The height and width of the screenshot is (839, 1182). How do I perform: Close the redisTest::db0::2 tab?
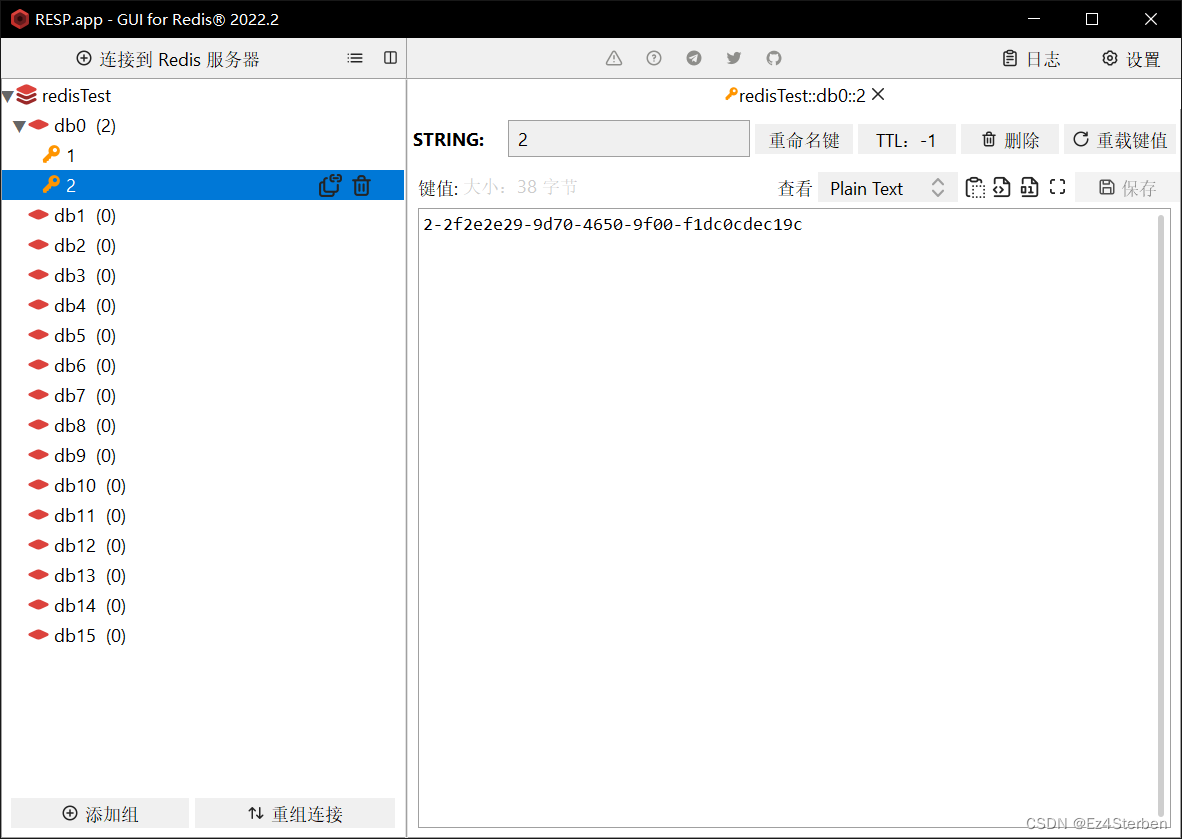(x=878, y=95)
